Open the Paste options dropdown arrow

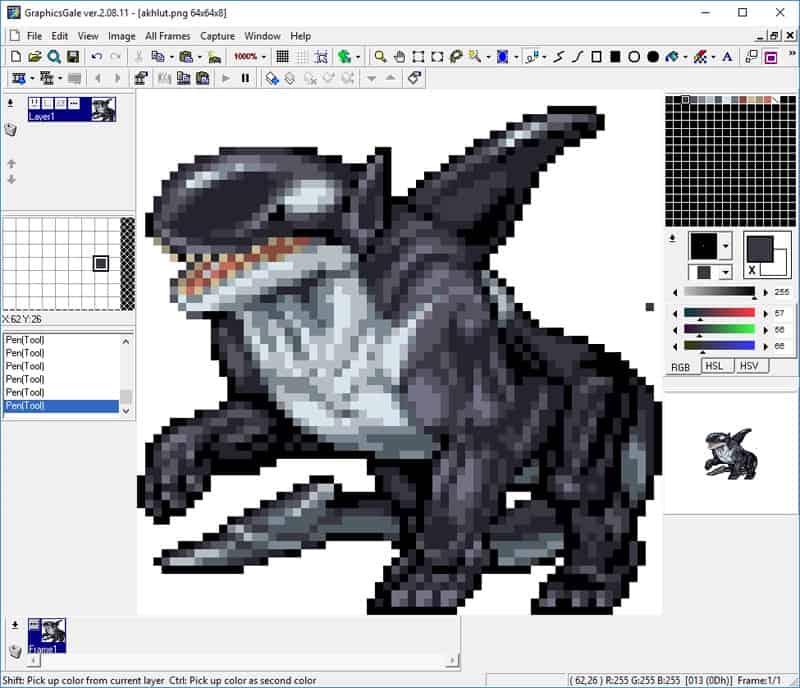(x=199, y=57)
